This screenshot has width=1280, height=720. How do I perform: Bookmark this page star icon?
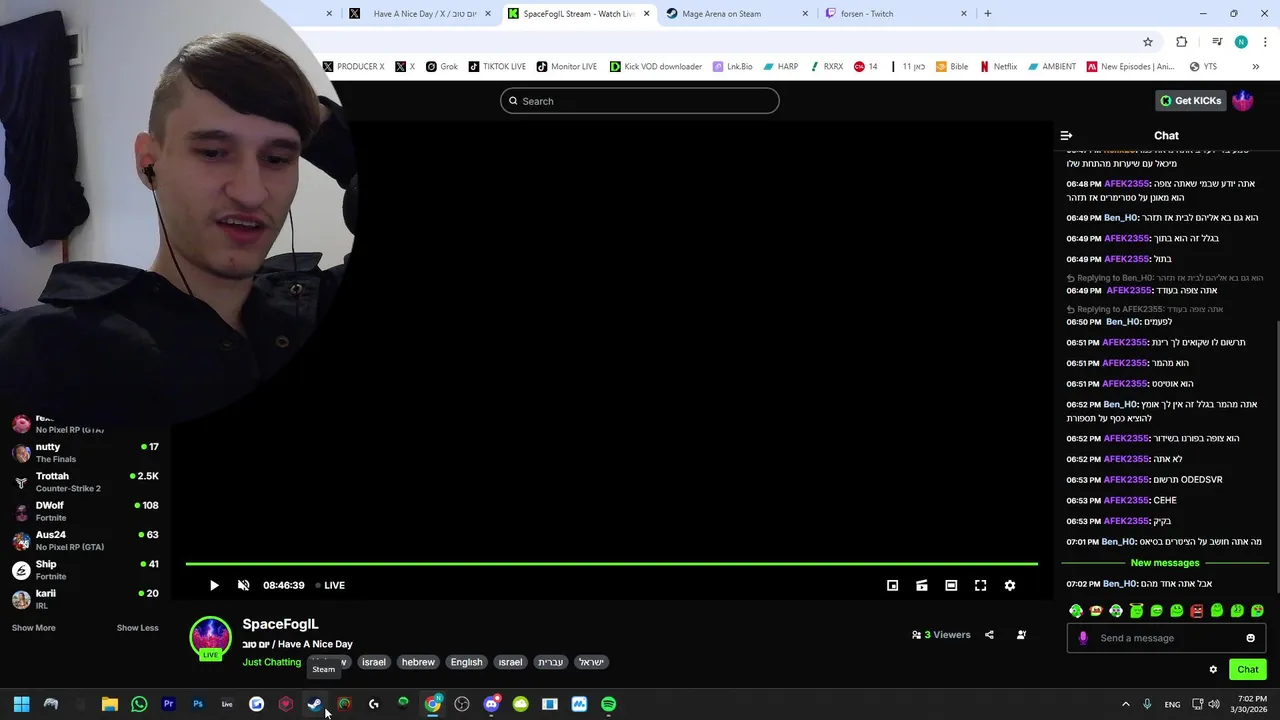(1148, 42)
